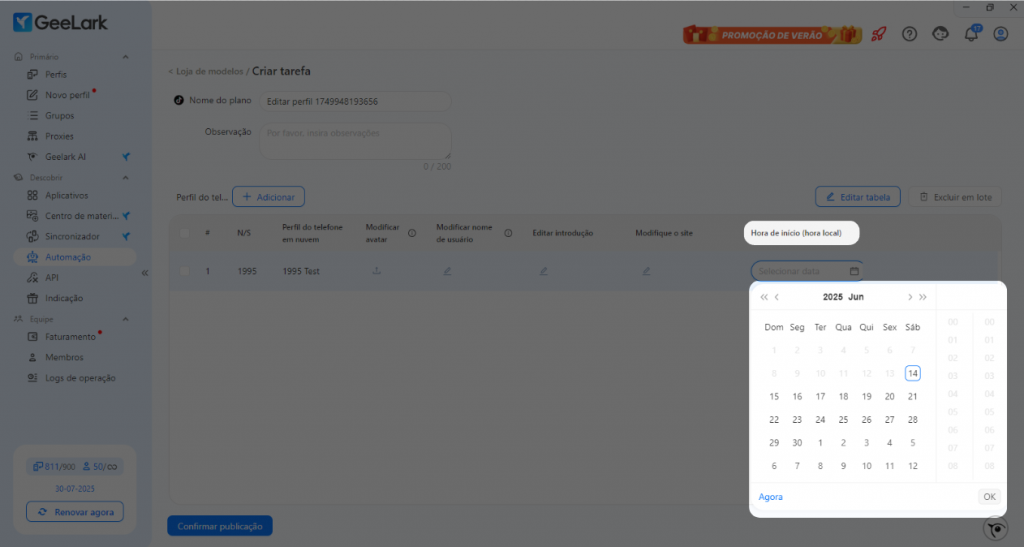Collapse the Equipe section
This screenshot has width=1024, height=547.
click(125, 319)
